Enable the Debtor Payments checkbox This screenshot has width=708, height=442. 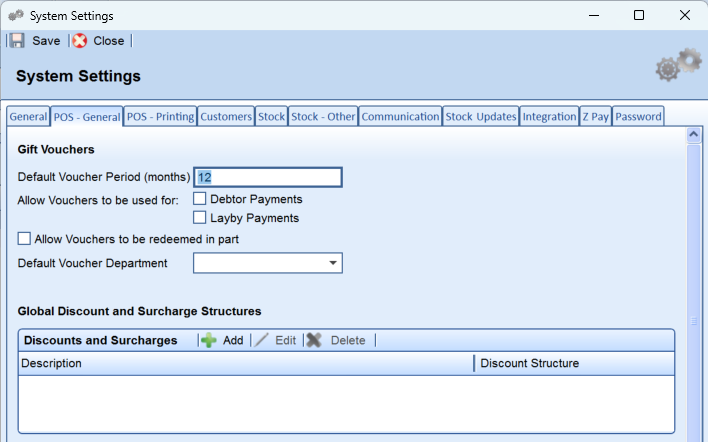click(x=200, y=199)
